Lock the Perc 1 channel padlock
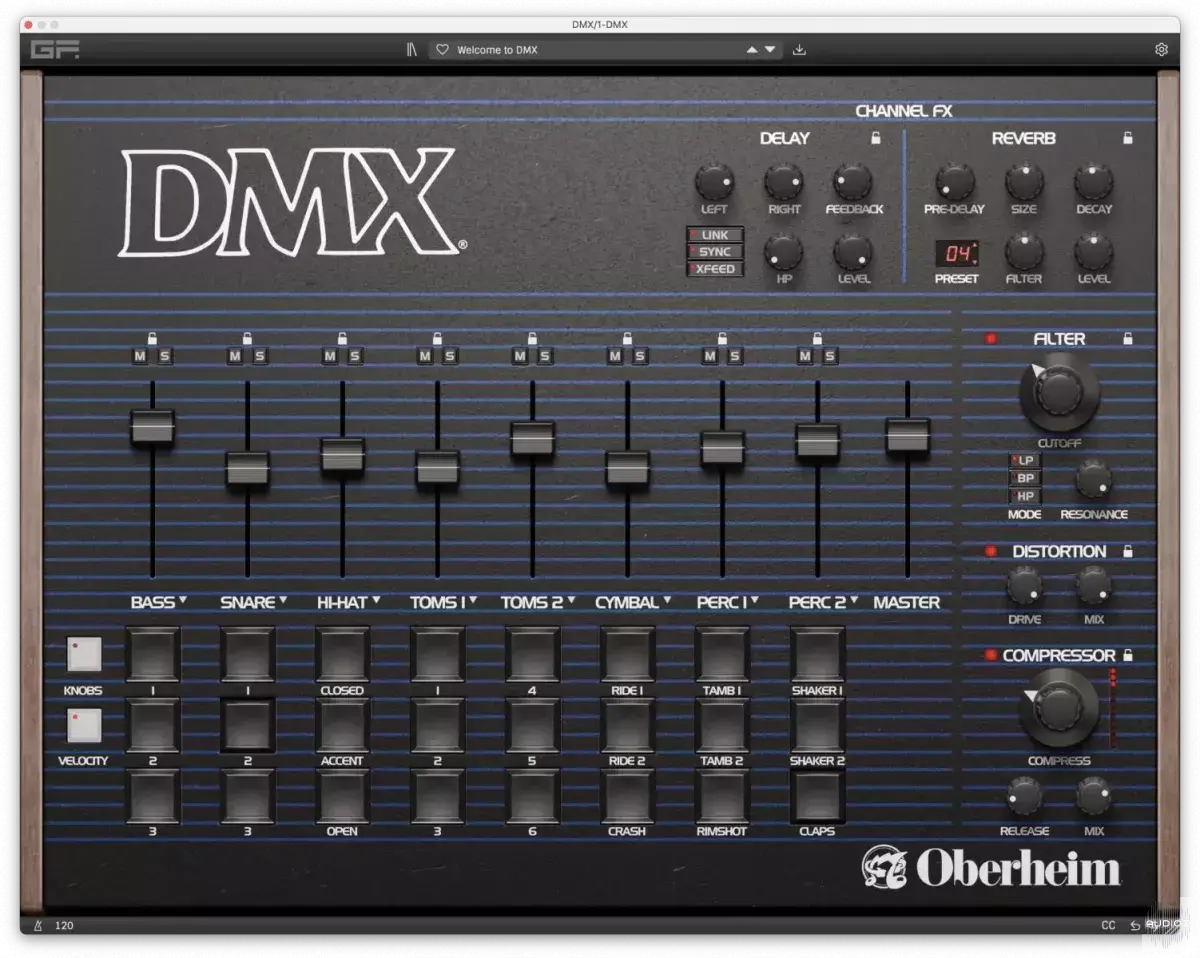Viewport: 1200px width, 958px height. [722, 338]
